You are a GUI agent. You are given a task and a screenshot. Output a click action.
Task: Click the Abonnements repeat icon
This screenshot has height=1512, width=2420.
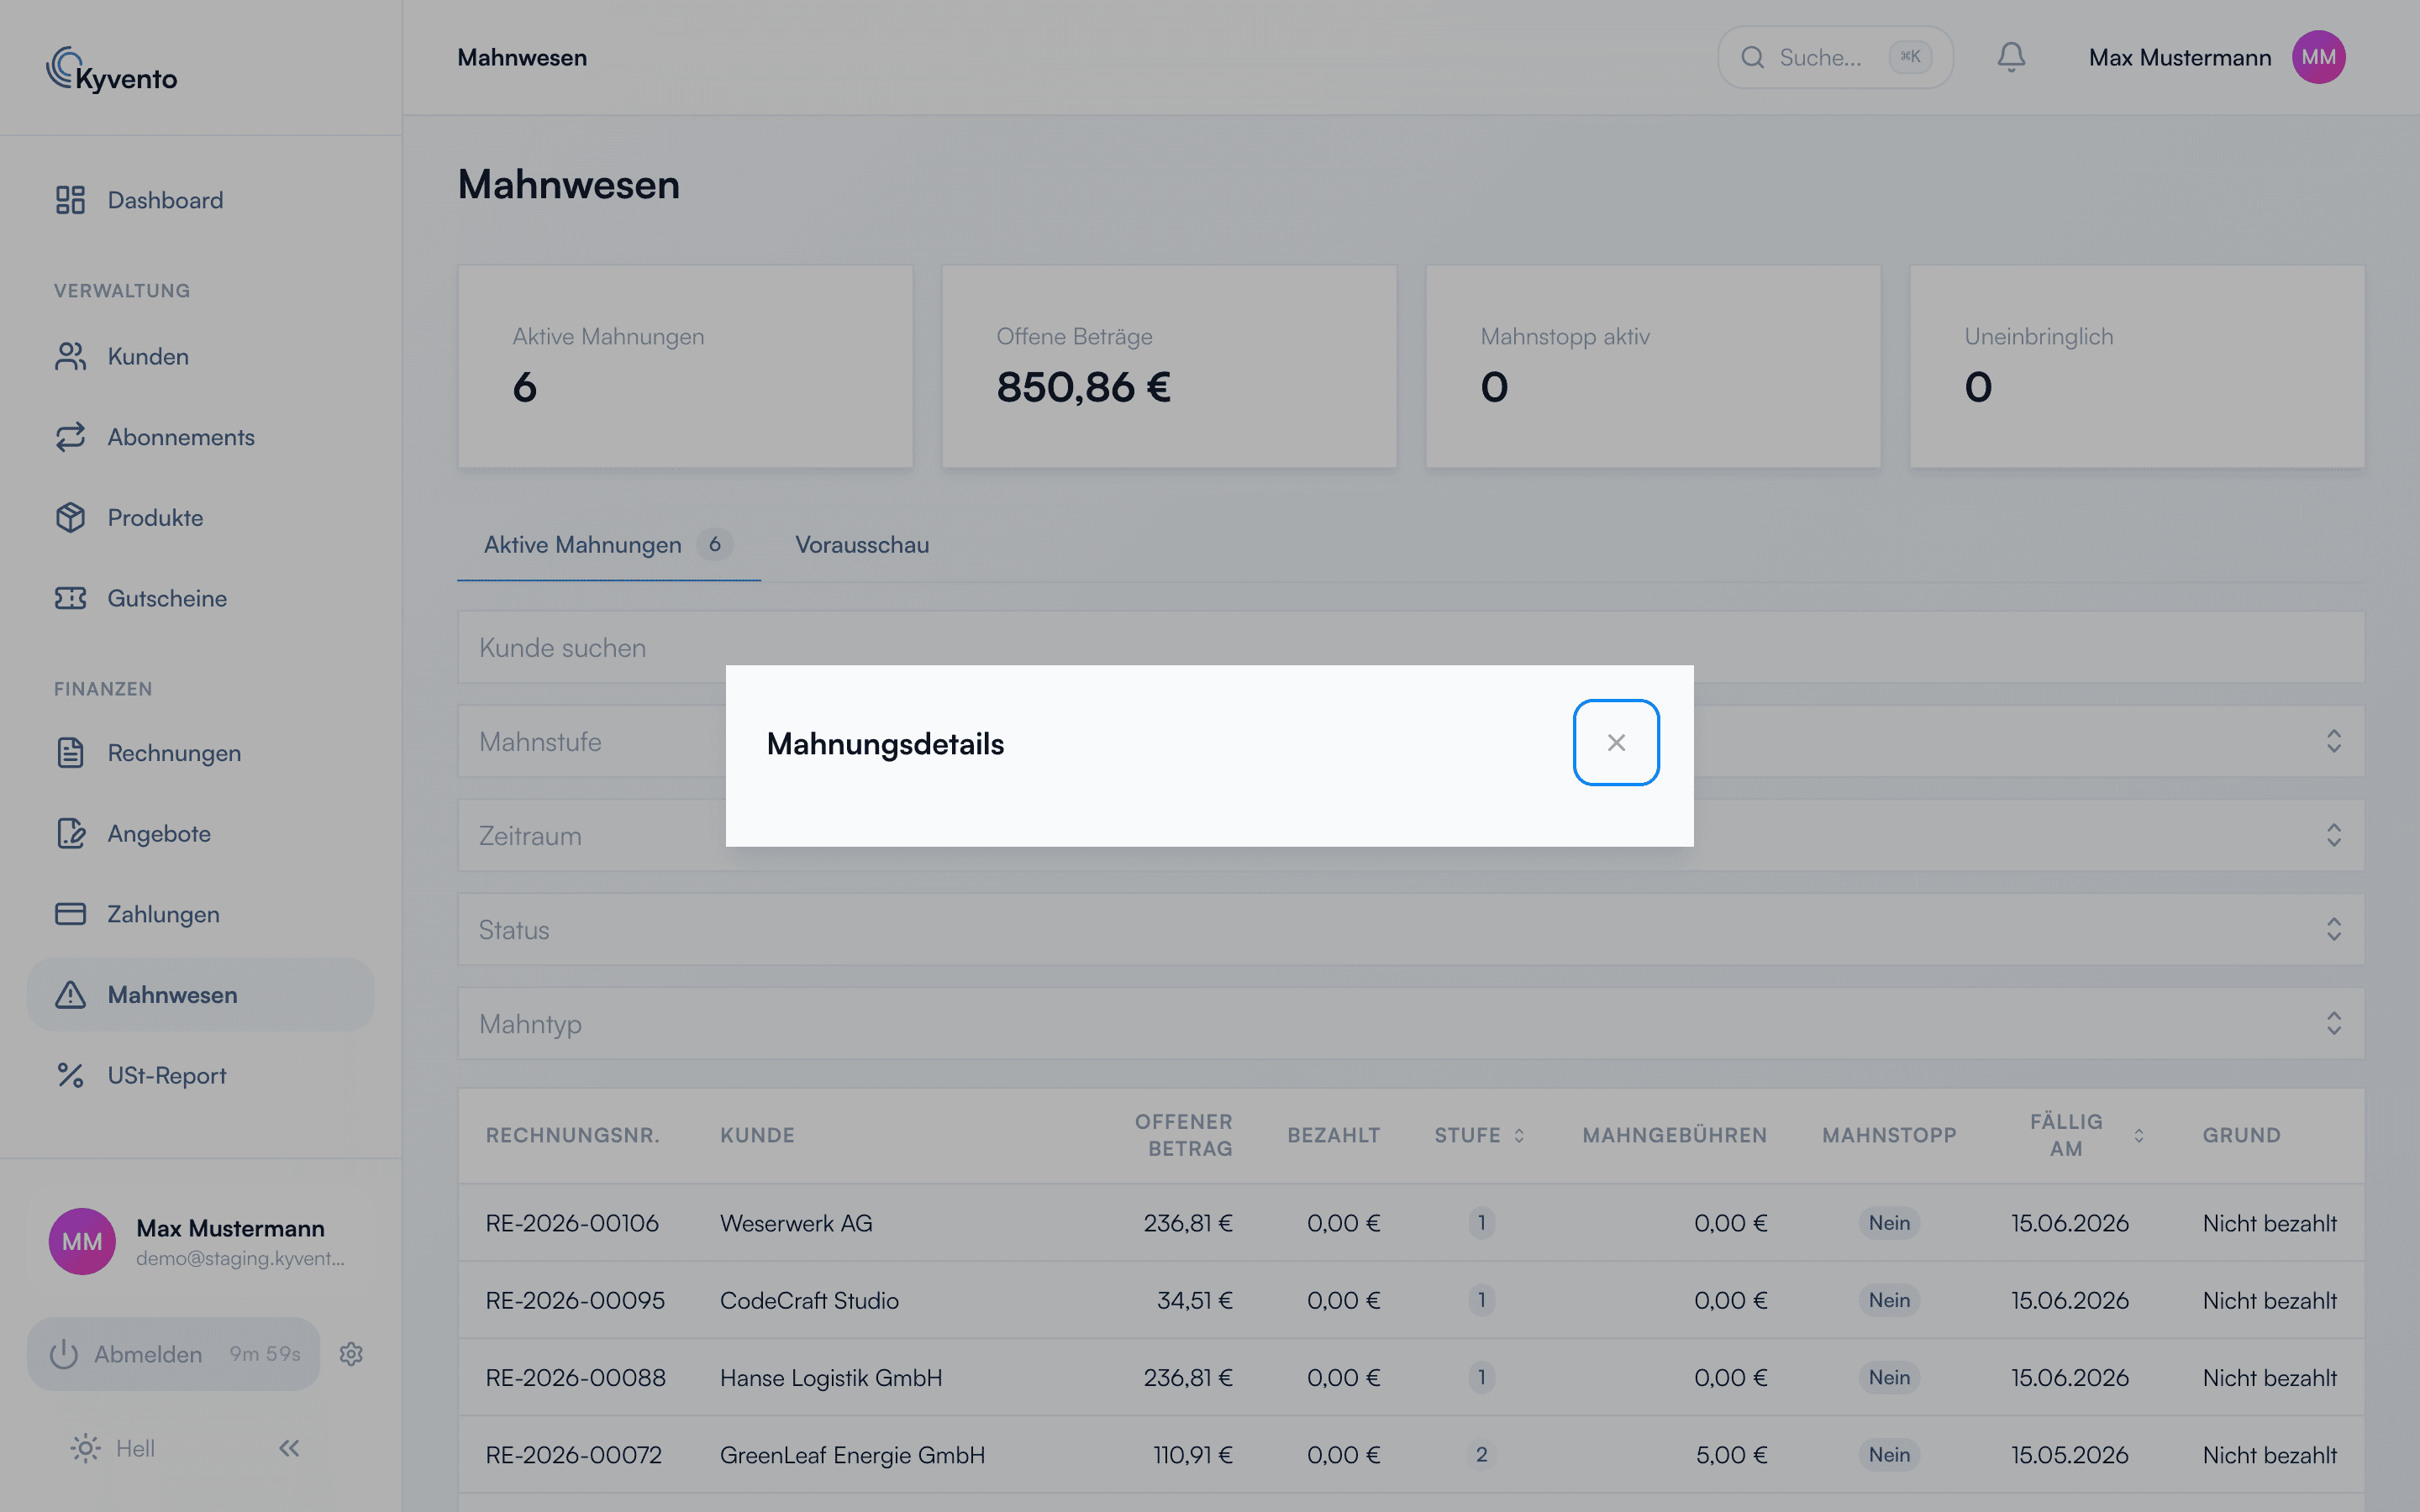[x=70, y=437]
